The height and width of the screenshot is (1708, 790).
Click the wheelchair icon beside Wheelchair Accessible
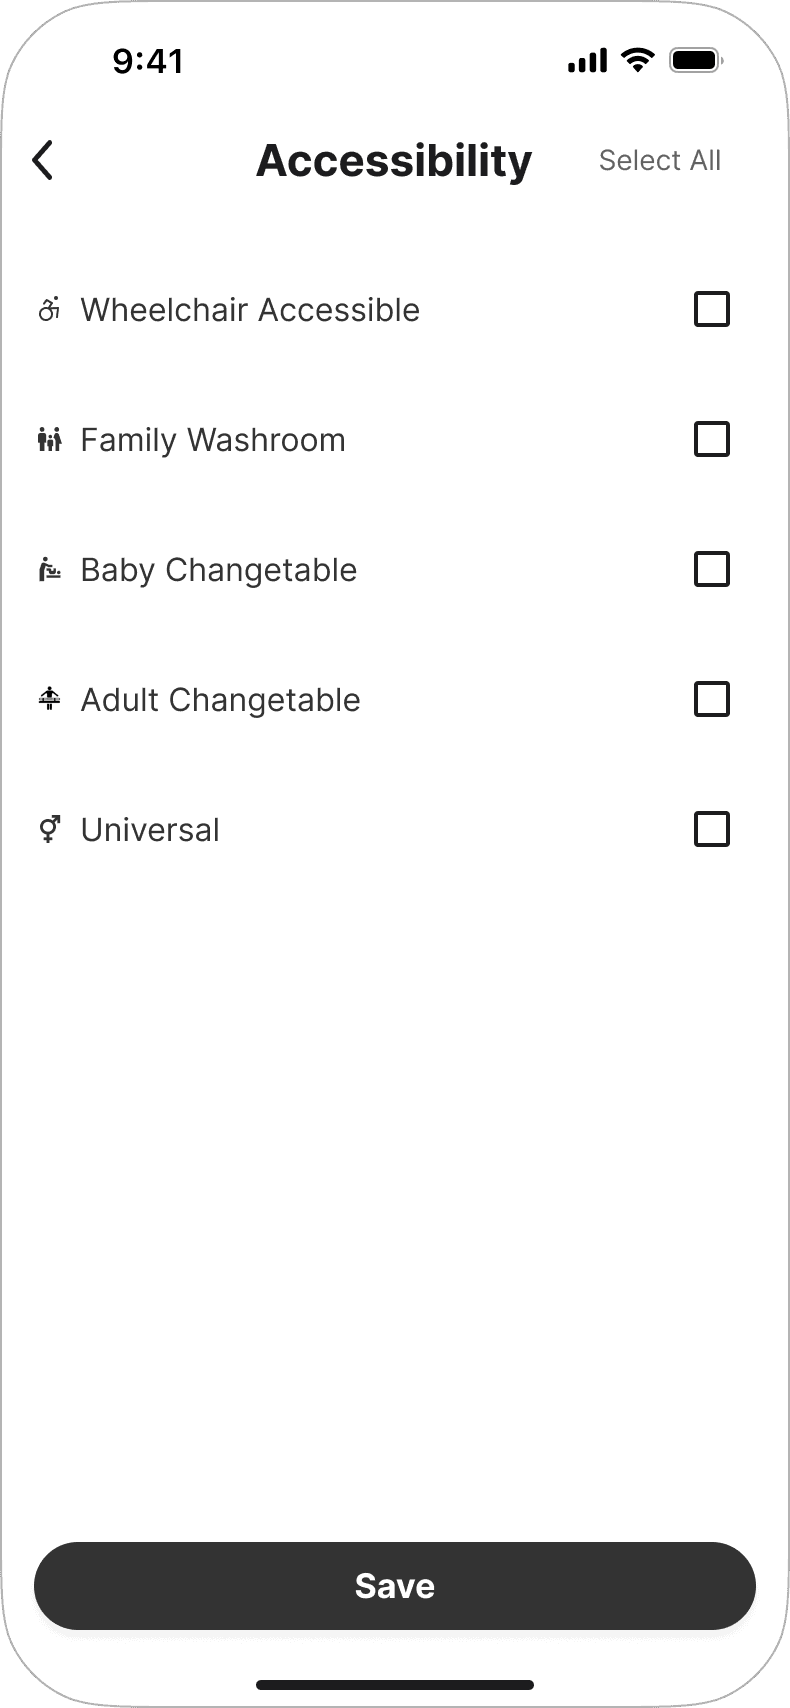point(49,310)
